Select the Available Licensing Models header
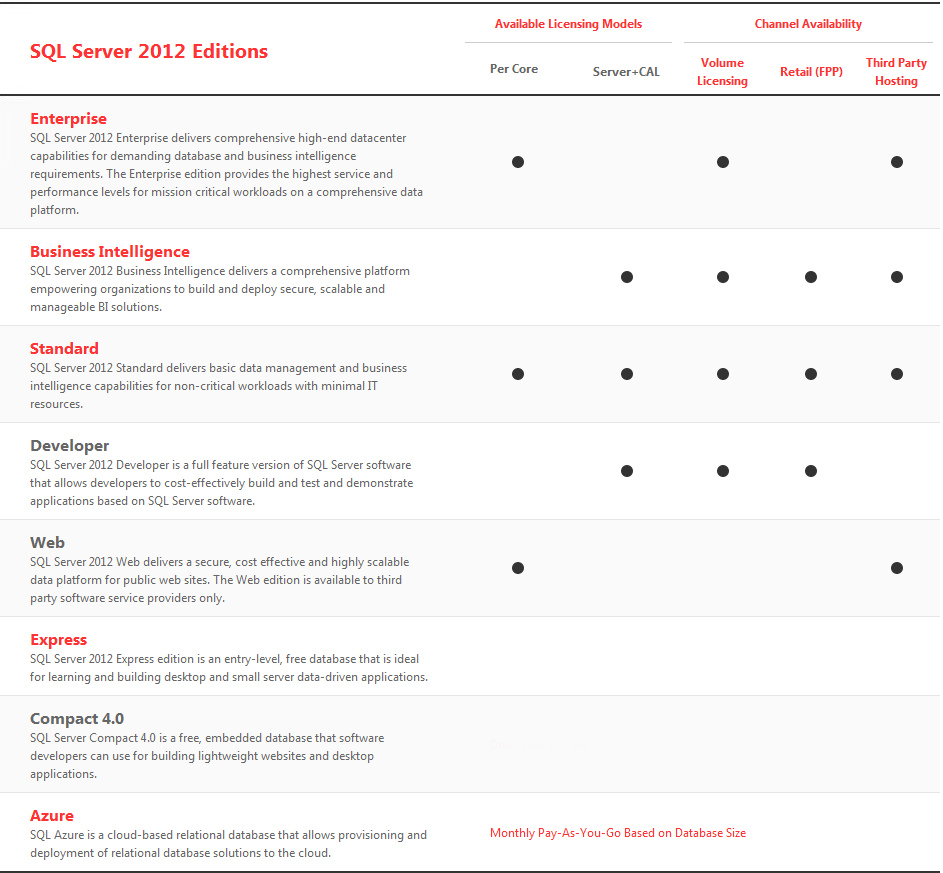This screenshot has height=873, width=943. click(568, 24)
